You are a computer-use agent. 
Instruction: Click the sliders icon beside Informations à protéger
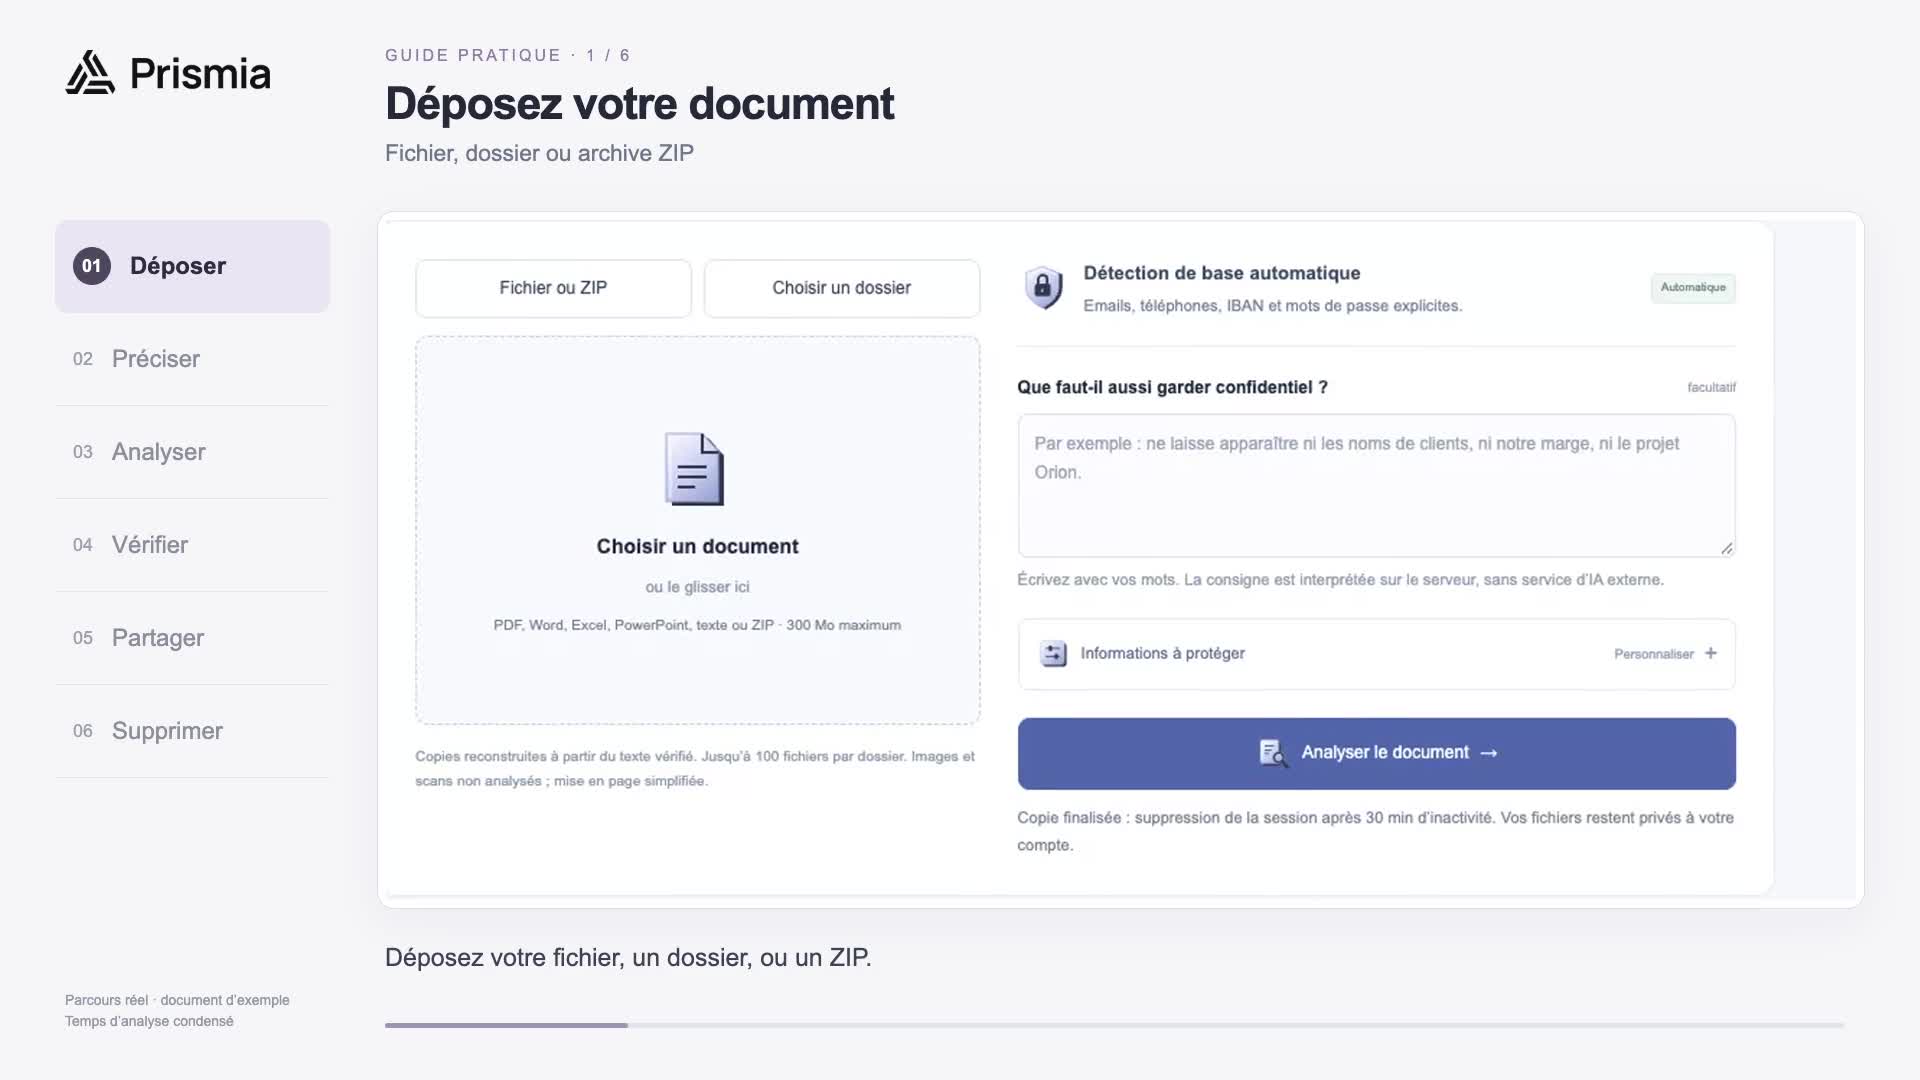coord(1053,654)
